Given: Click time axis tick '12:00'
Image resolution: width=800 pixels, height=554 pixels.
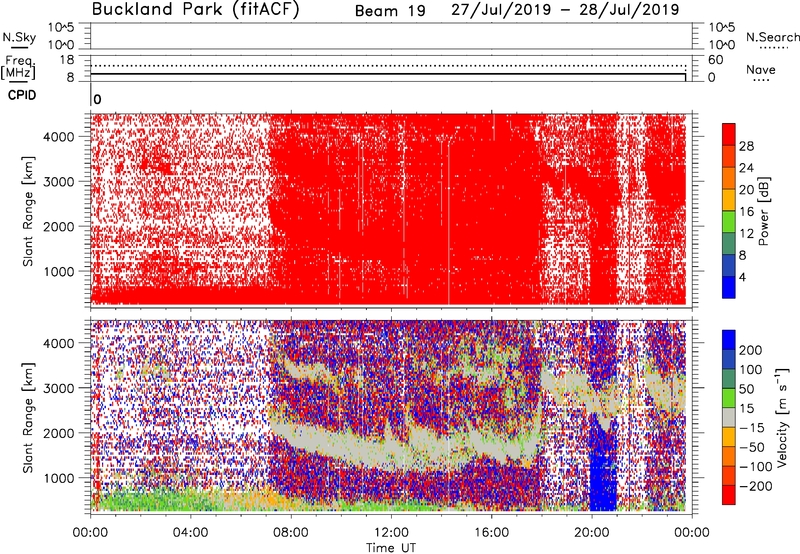Looking at the screenshot, I should click(391, 533).
